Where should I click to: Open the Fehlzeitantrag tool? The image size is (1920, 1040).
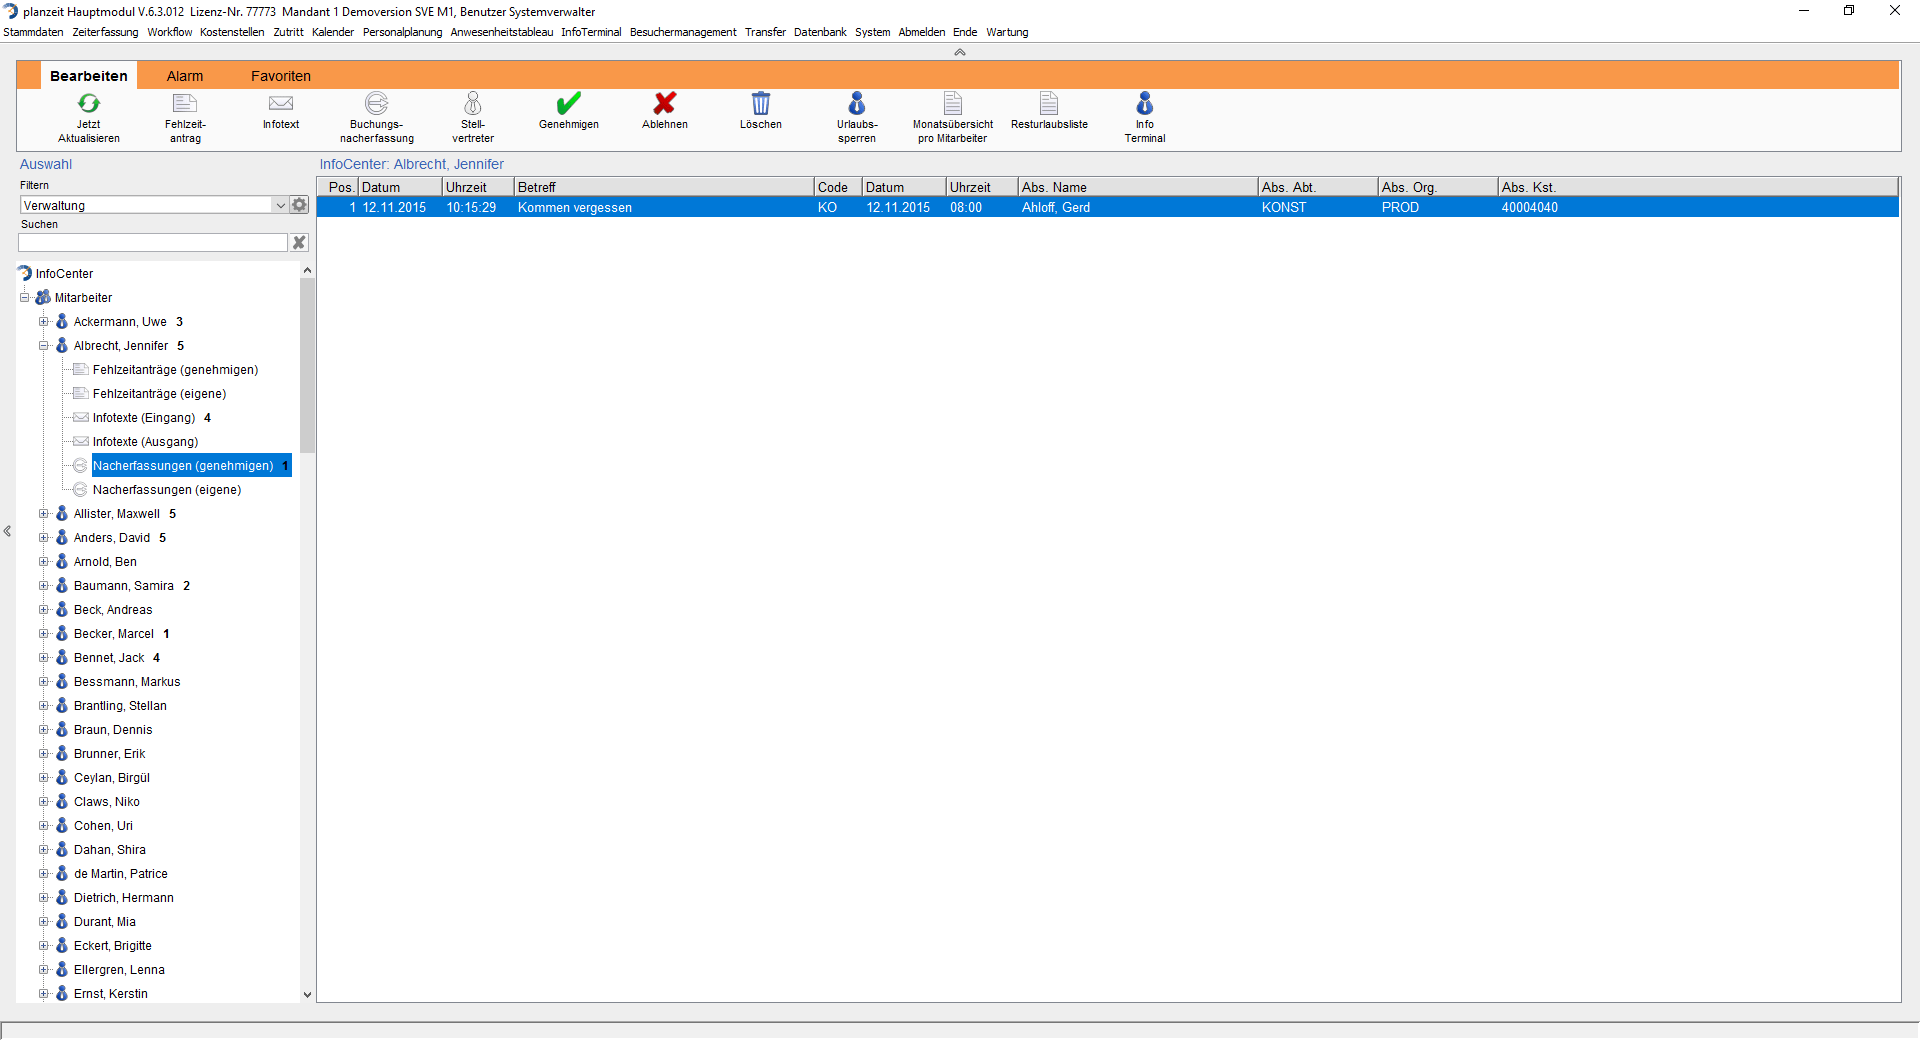point(185,104)
